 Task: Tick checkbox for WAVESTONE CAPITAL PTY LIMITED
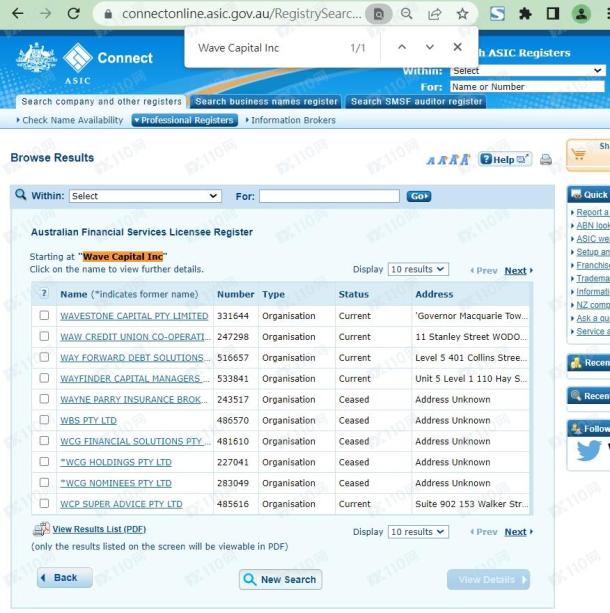pos(44,315)
